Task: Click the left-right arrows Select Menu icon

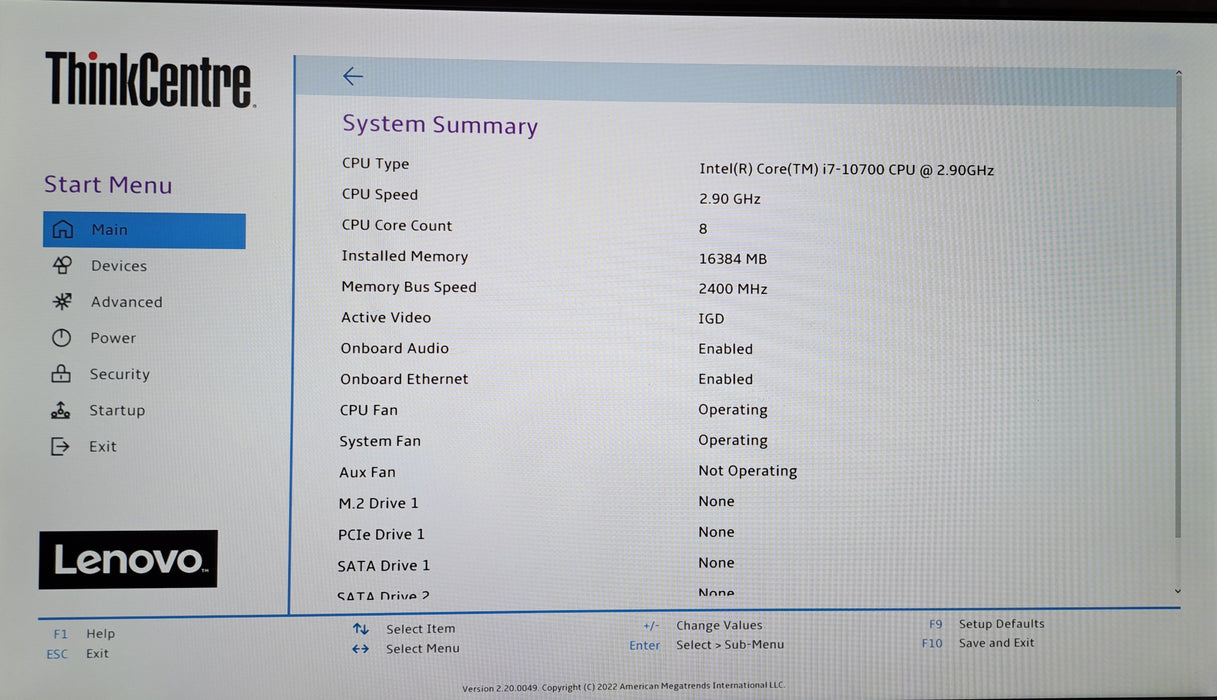Action: pos(361,649)
